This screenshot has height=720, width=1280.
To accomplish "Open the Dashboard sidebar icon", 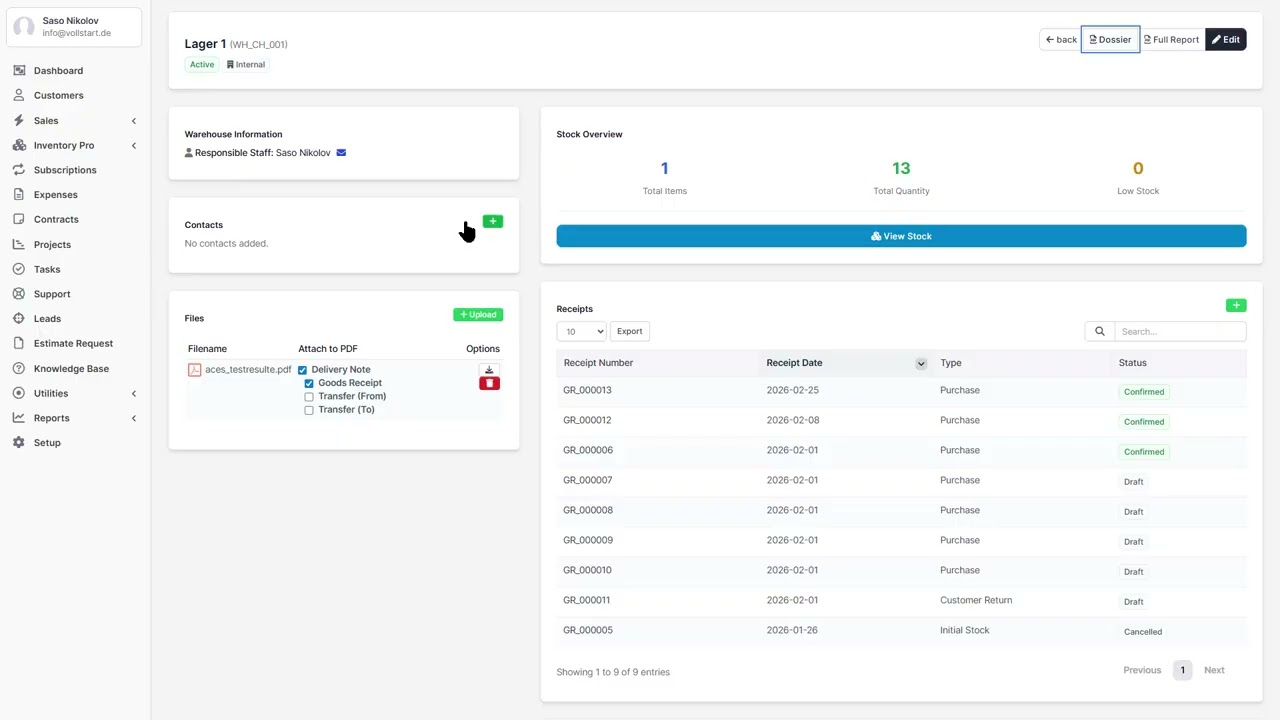I will click(x=19, y=71).
